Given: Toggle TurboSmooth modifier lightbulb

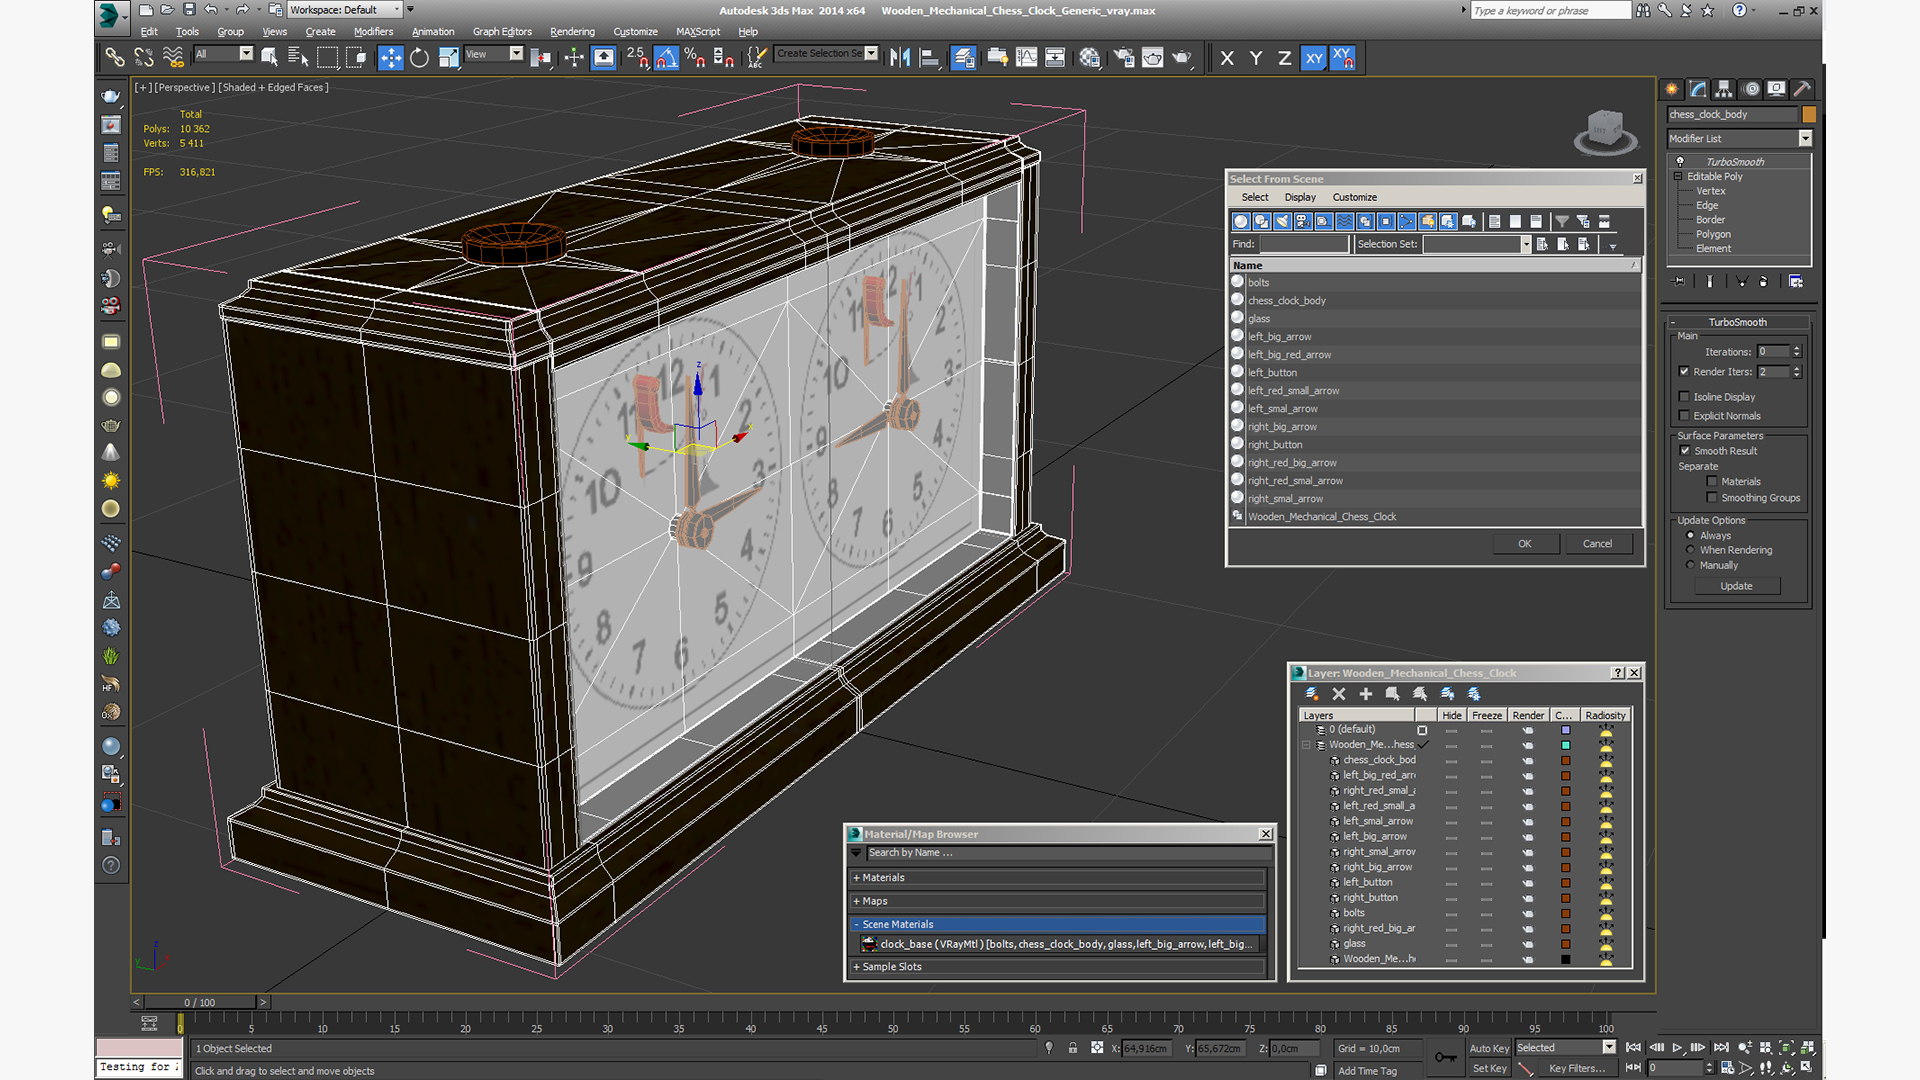Looking at the screenshot, I should [x=1680, y=162].
